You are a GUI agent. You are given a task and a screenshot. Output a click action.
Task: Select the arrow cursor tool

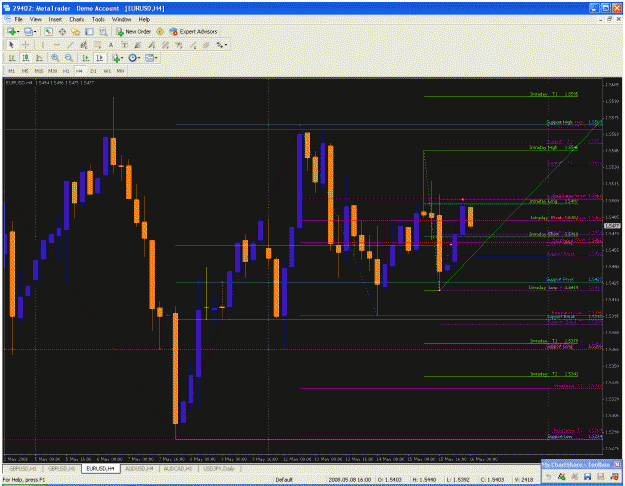coord(11,45)
